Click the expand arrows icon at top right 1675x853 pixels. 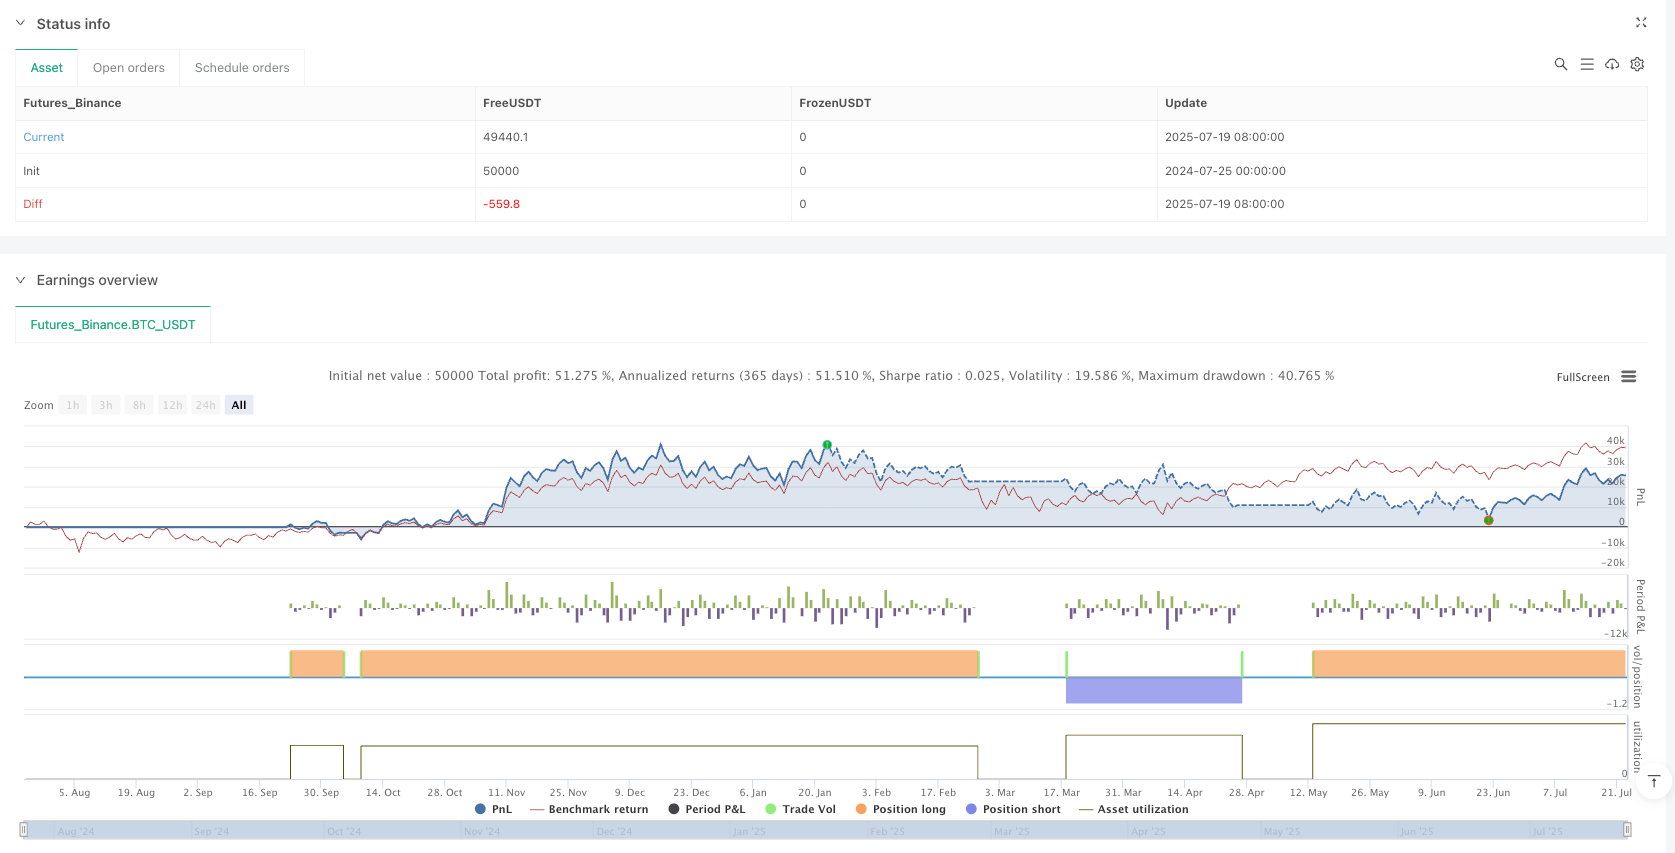coord(1641,22)
